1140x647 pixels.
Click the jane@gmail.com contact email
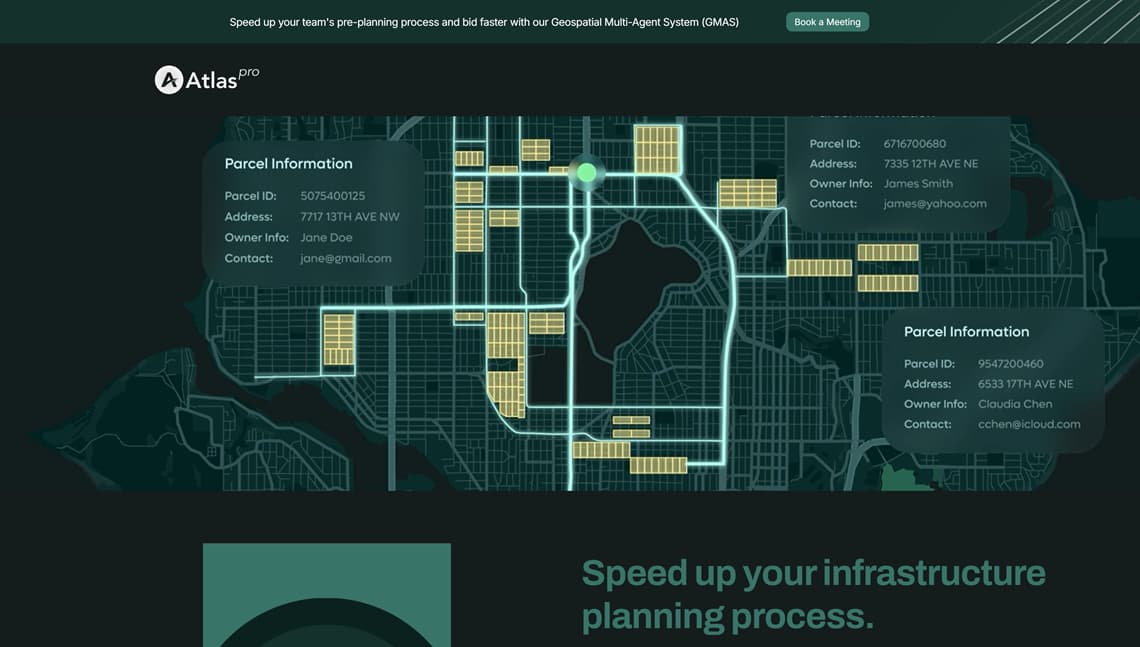tap(346, 258)
